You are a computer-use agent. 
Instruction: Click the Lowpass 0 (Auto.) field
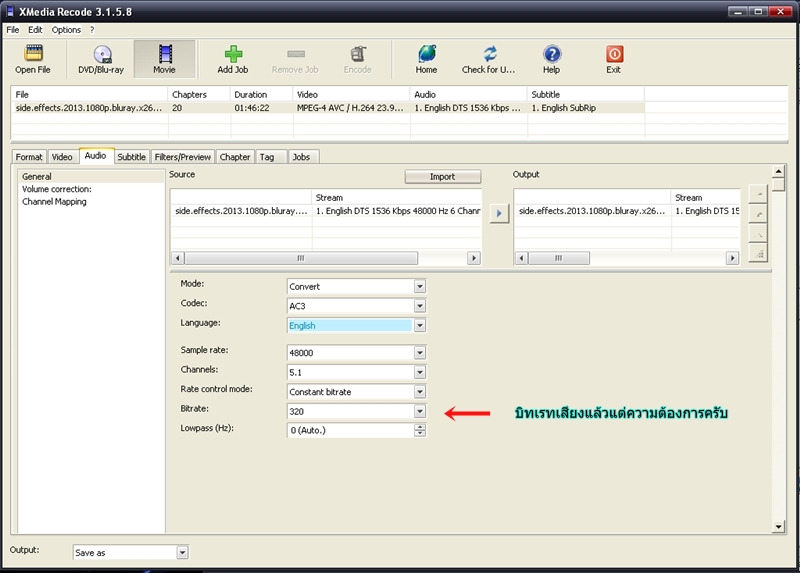tap(351, 430)
